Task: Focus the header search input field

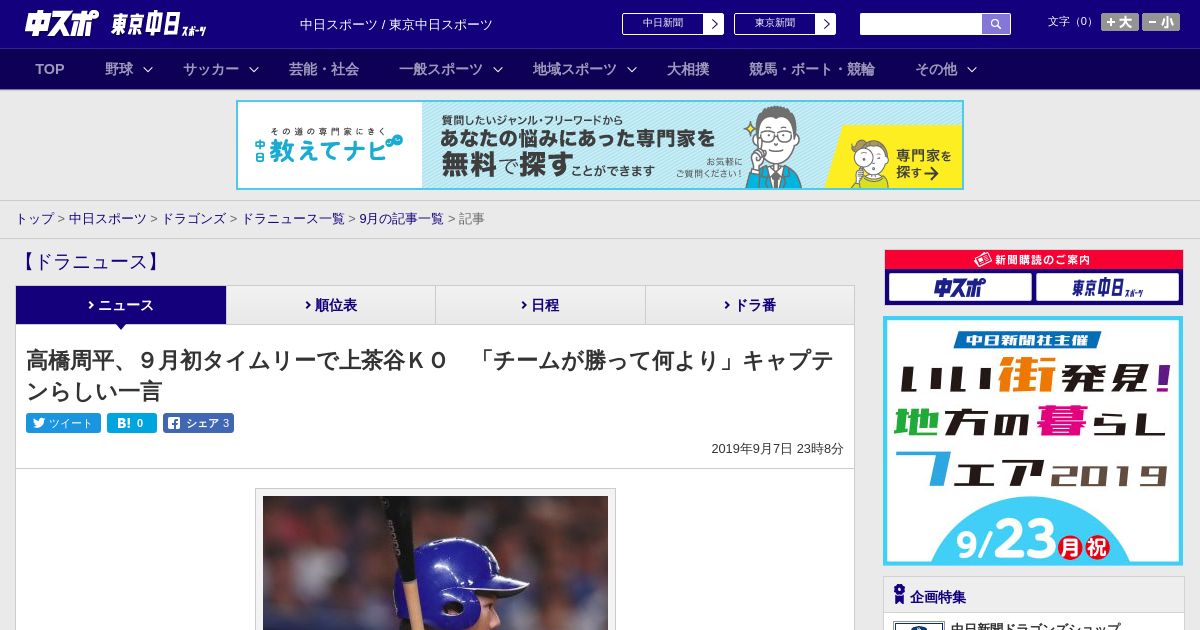Action: pyautogui.click(x=921, y=24)
